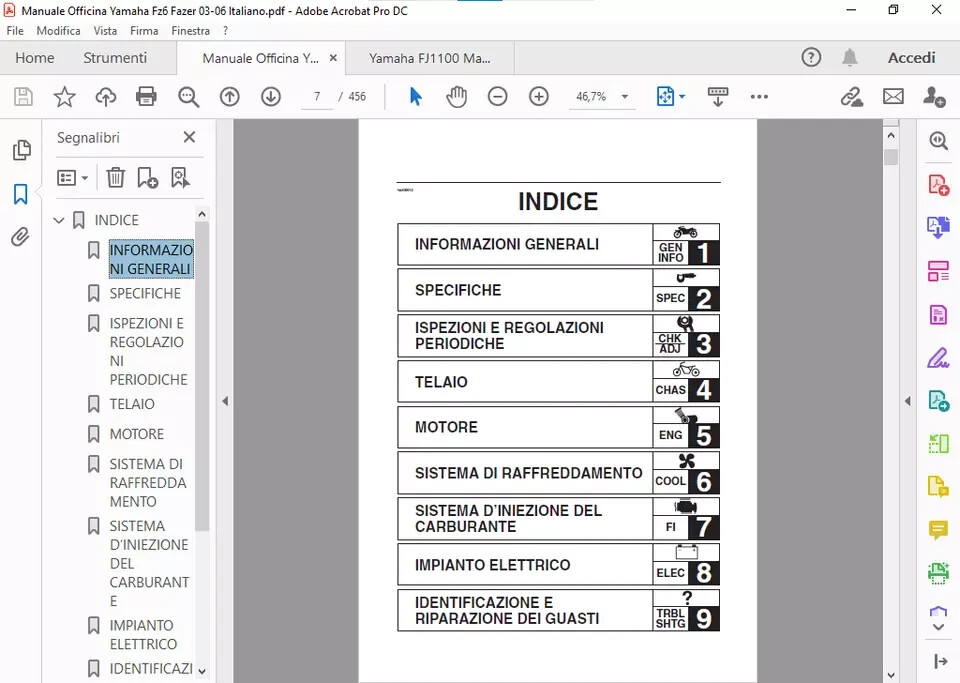The image size is (960, 683).
Task: Find the current bookmark icon
Action: 180,178
